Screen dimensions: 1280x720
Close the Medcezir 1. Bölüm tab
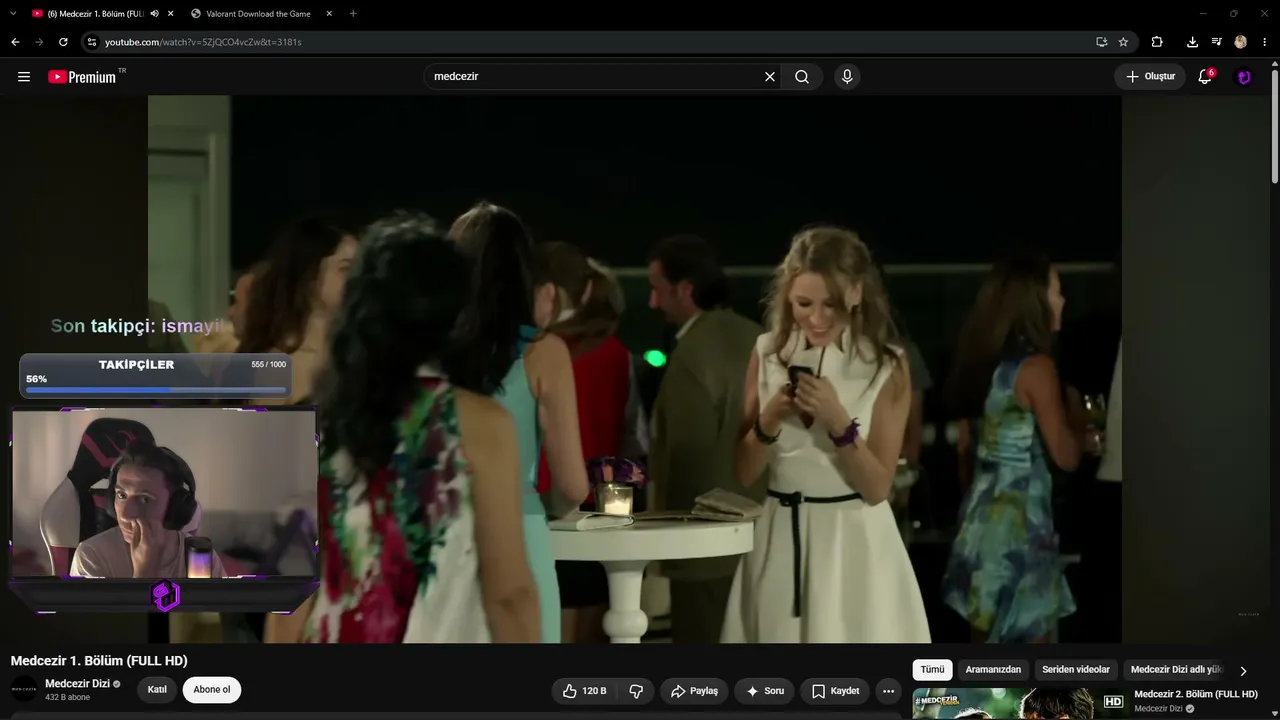pyautogui.click(x=171, y=13)
